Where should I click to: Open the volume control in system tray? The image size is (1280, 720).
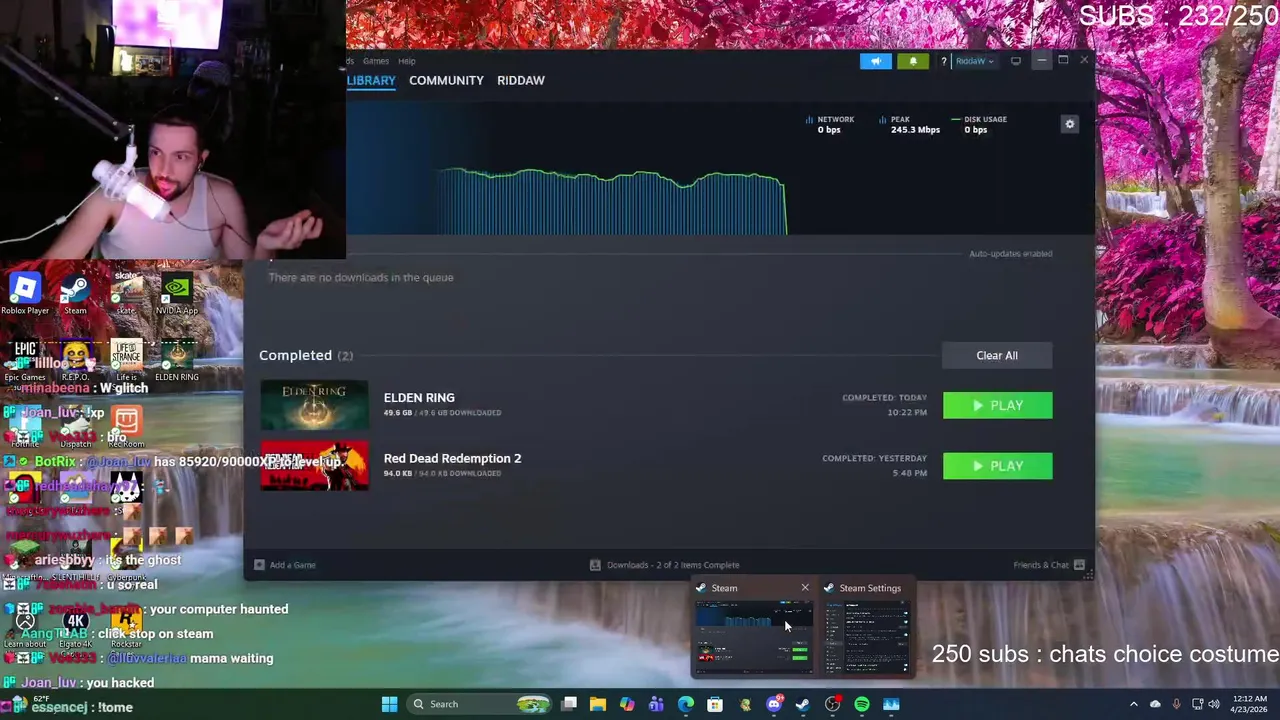point(1214,704)
